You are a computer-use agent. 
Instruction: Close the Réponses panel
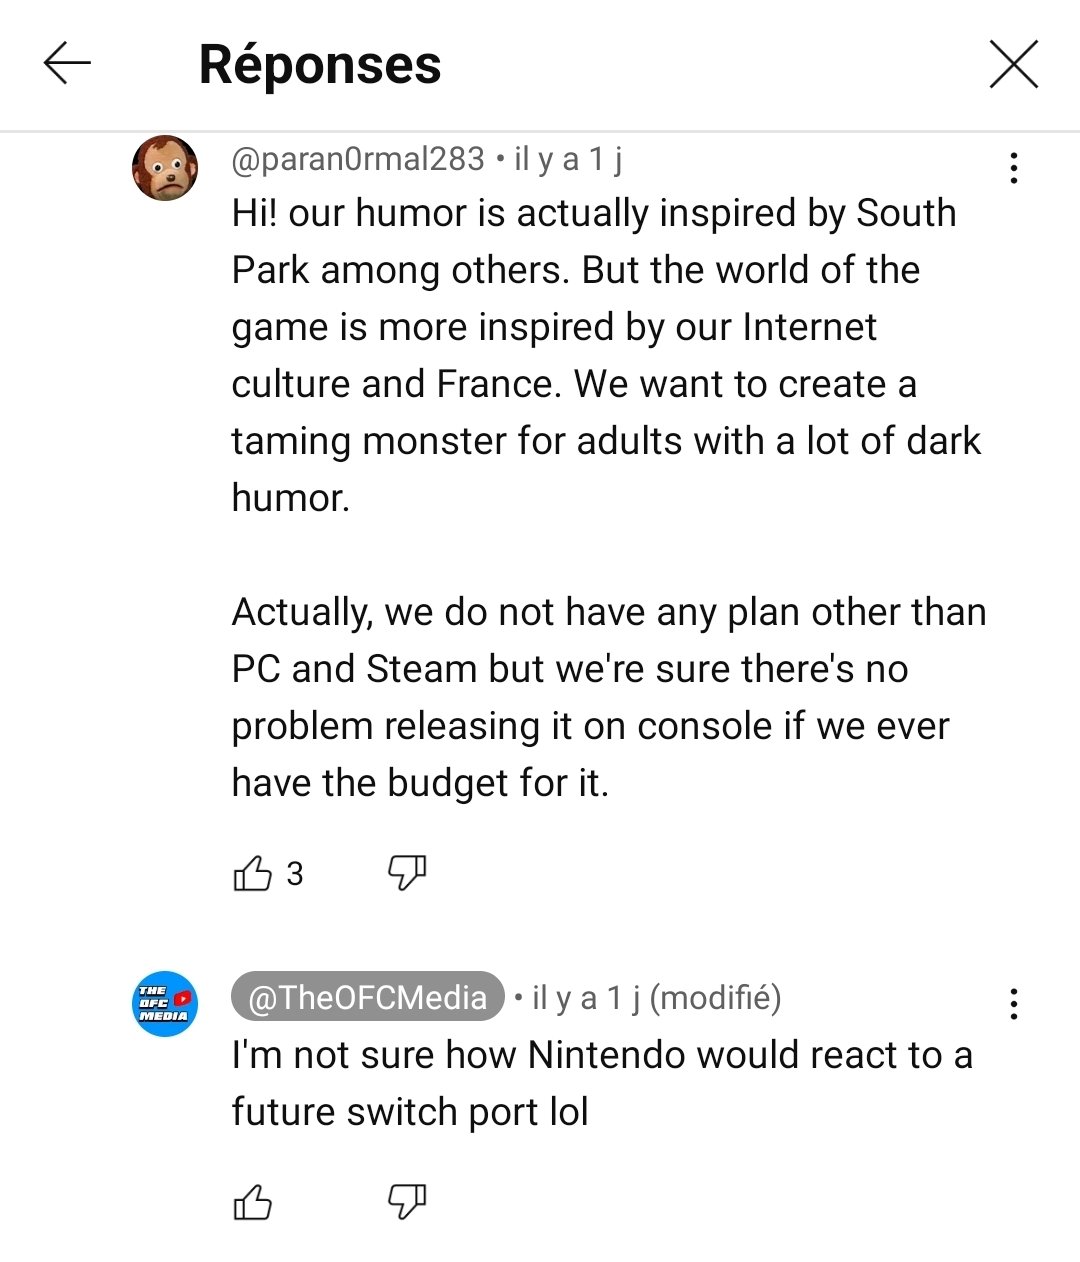tap(1013, 65)
